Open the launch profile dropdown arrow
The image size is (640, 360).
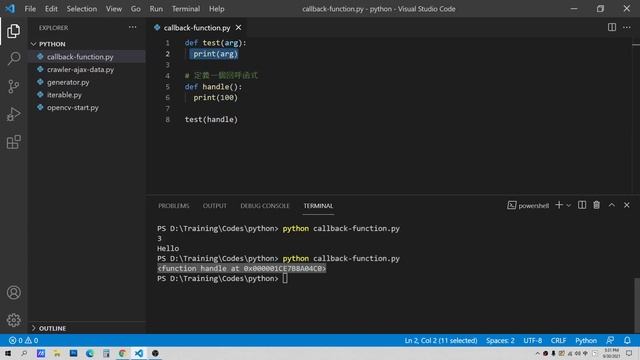568,205
